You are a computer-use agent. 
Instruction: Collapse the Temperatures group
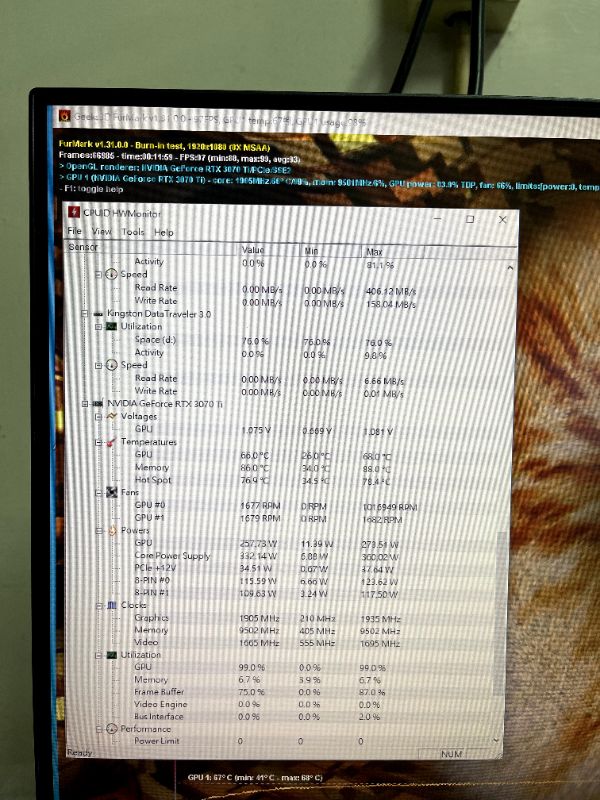pyautogui.click(x=98, y=442)
